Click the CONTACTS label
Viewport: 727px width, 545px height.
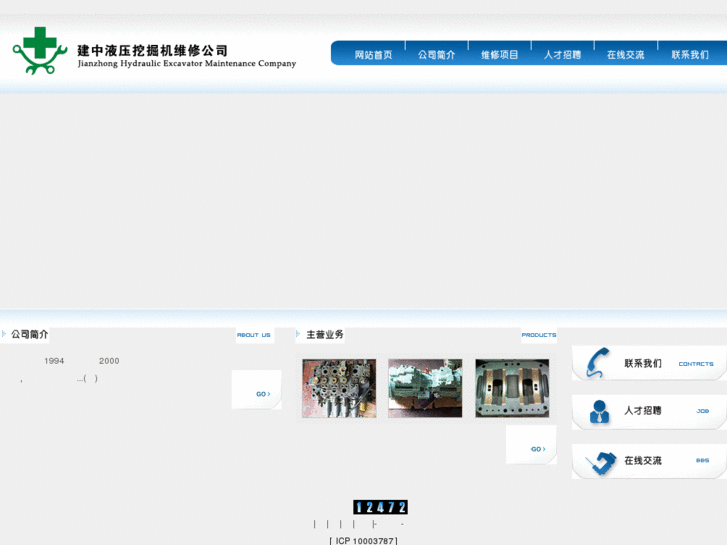[696, 364]
